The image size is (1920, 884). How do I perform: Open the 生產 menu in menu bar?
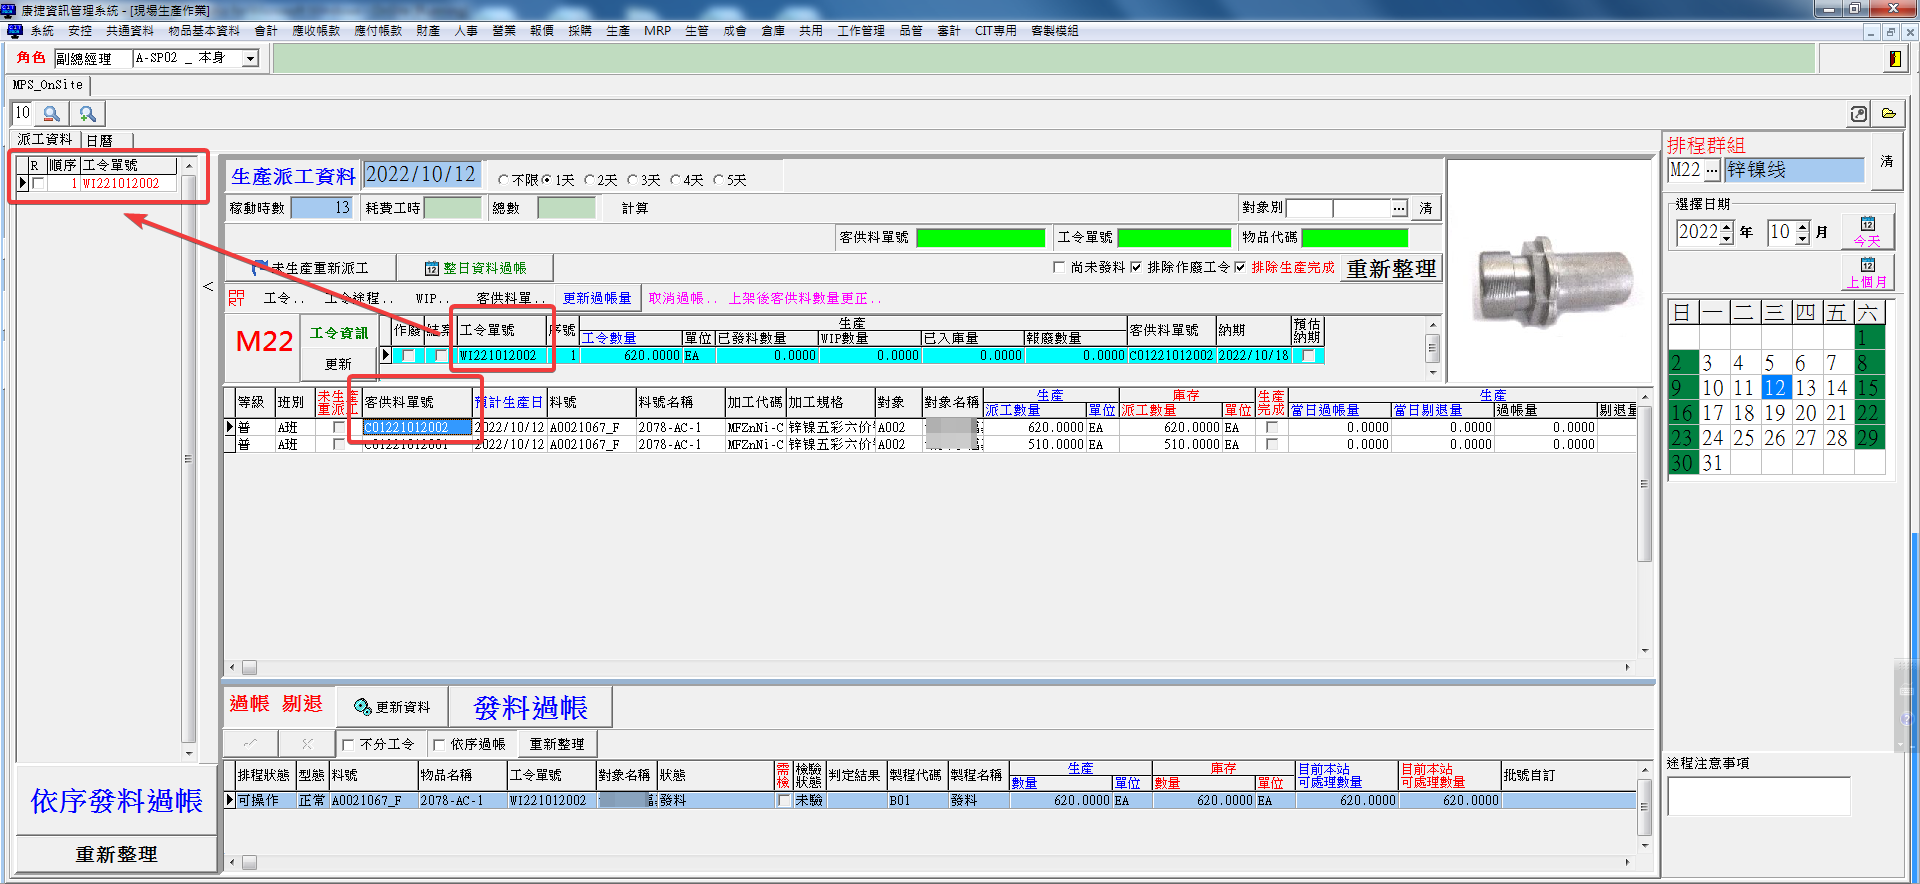(617, 31)
